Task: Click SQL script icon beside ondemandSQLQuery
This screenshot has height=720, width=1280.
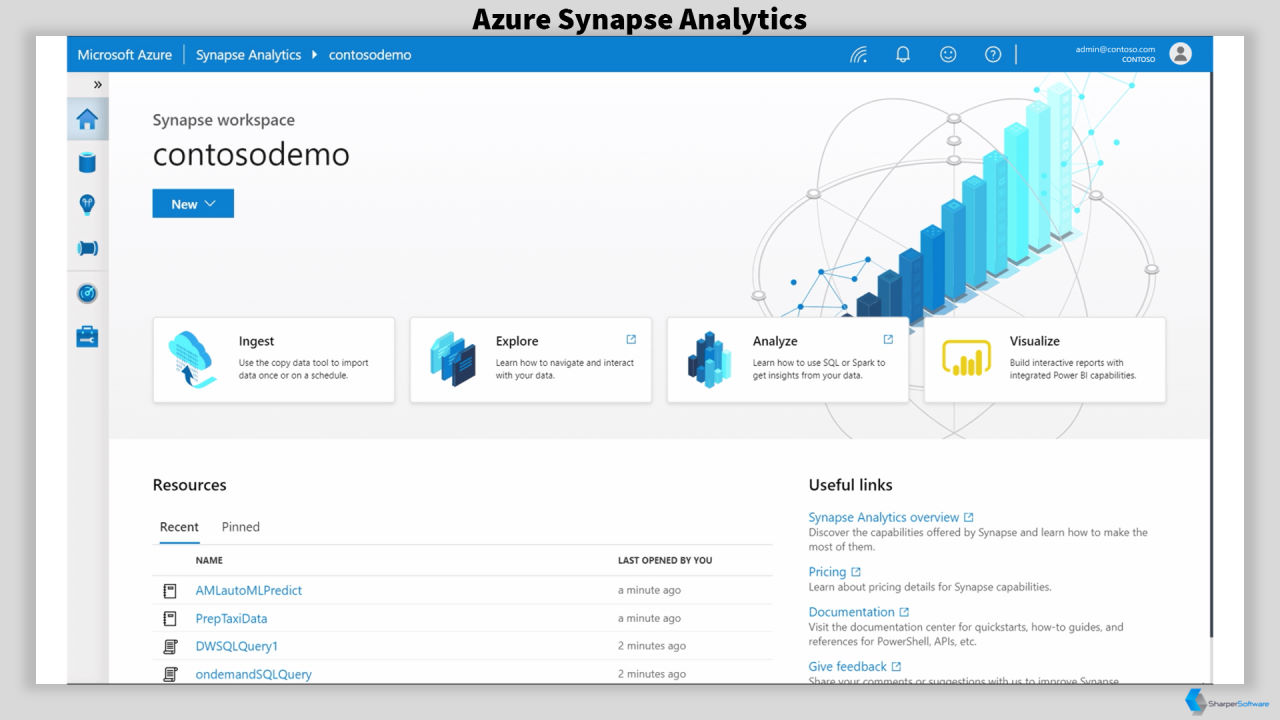Action: [170, 674]
